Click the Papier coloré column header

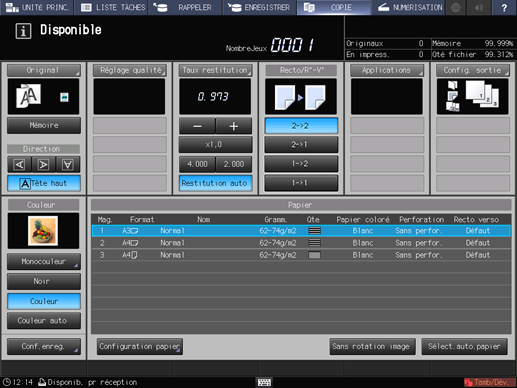point(363,219)
